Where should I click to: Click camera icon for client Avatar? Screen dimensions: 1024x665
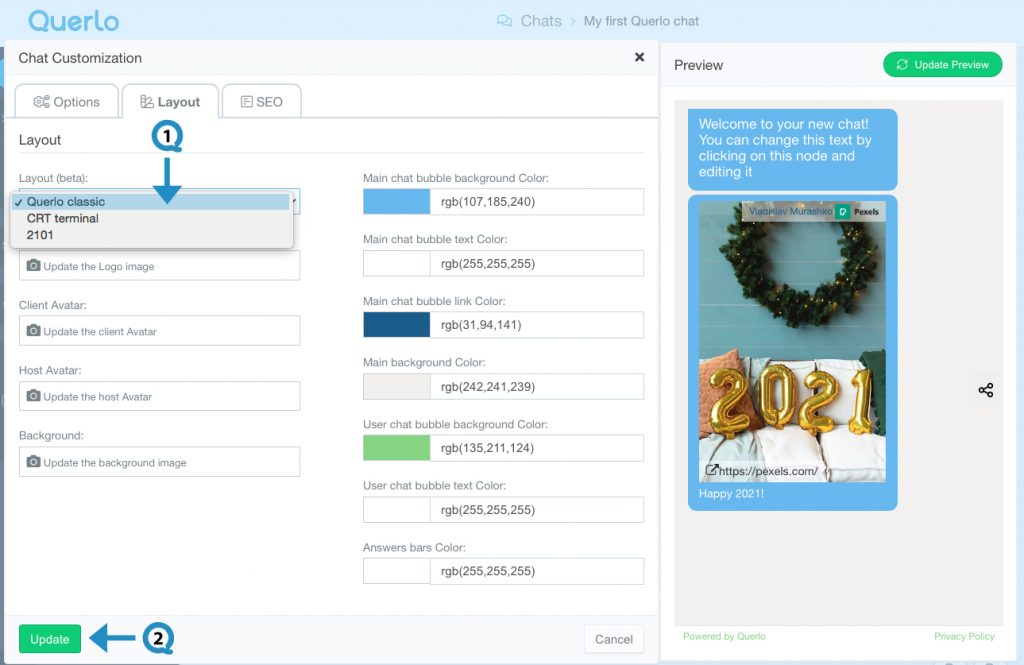point(33,331)
